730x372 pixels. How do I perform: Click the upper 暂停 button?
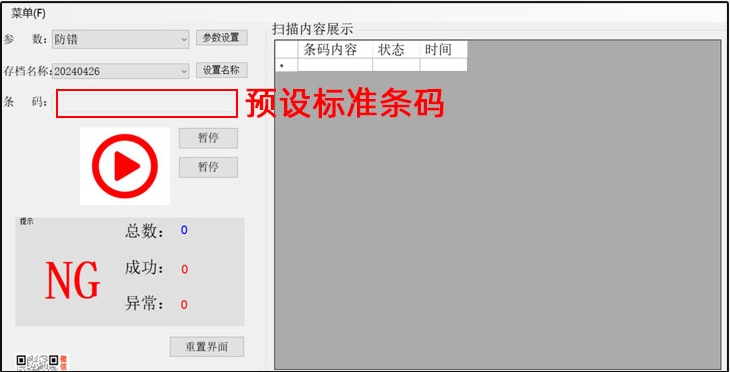208,138
